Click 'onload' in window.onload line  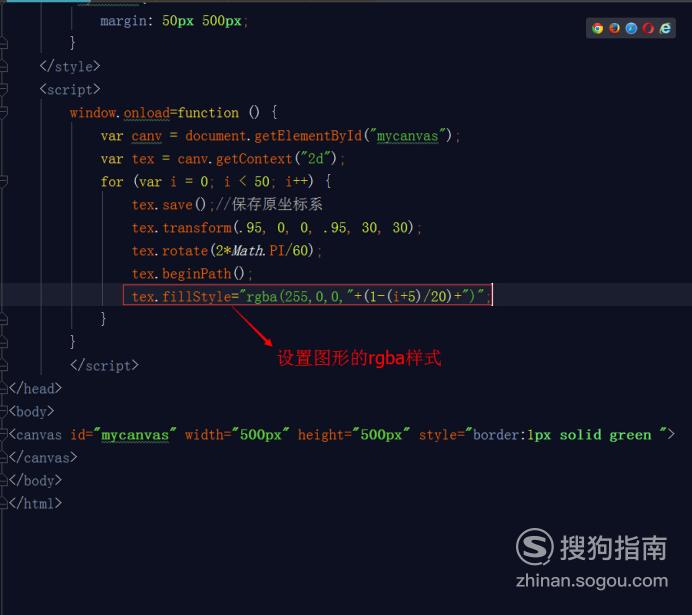(x=147, y=113)
